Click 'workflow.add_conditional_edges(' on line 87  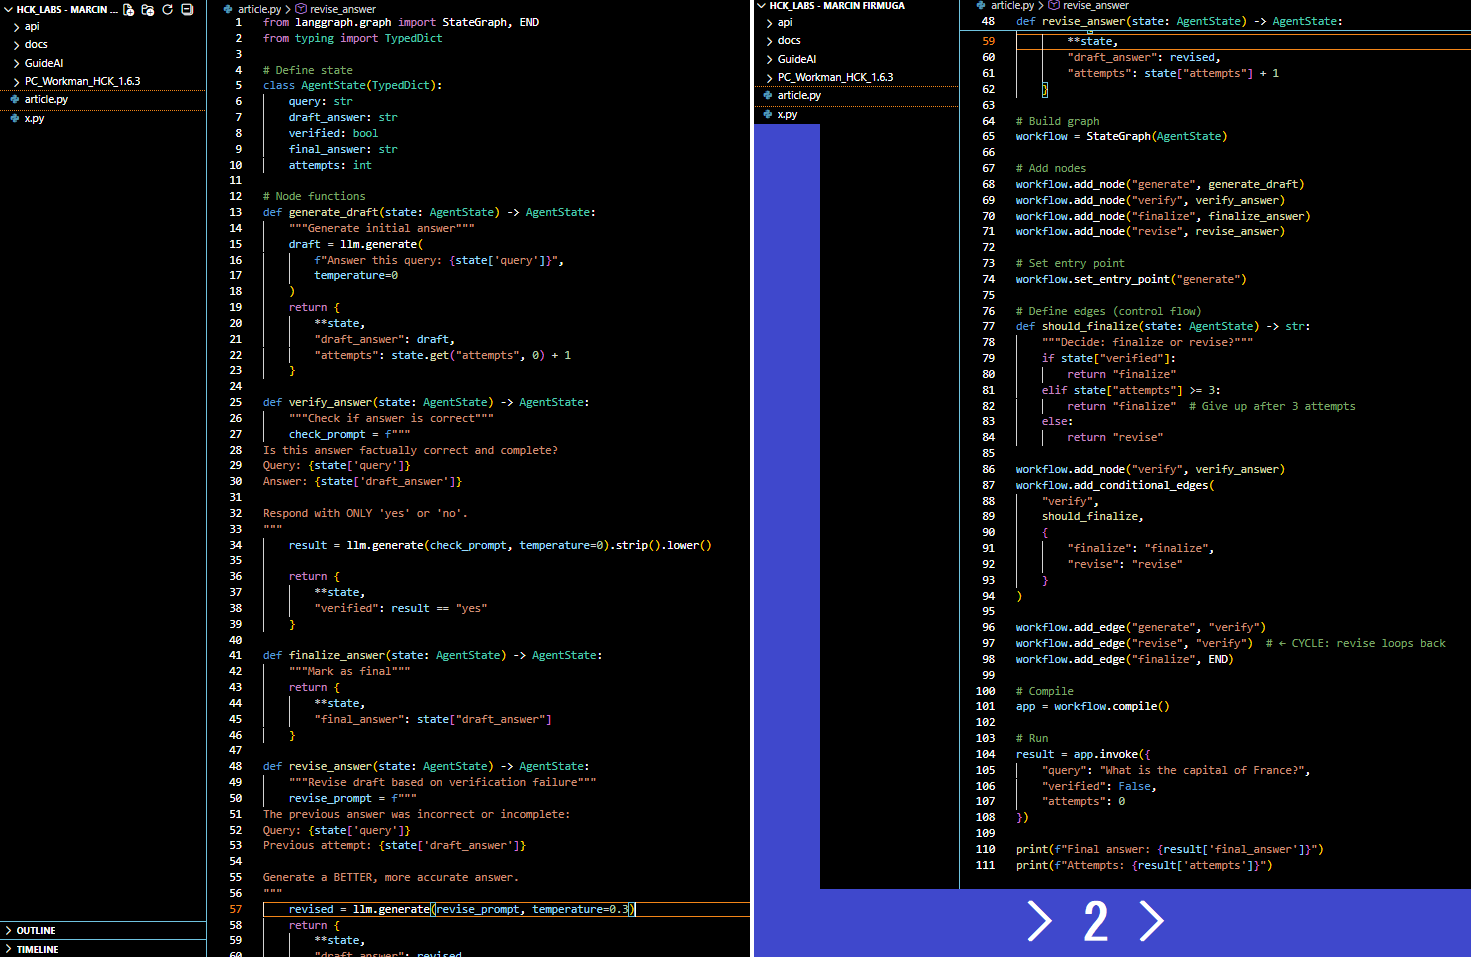(x=1115, y=485)
